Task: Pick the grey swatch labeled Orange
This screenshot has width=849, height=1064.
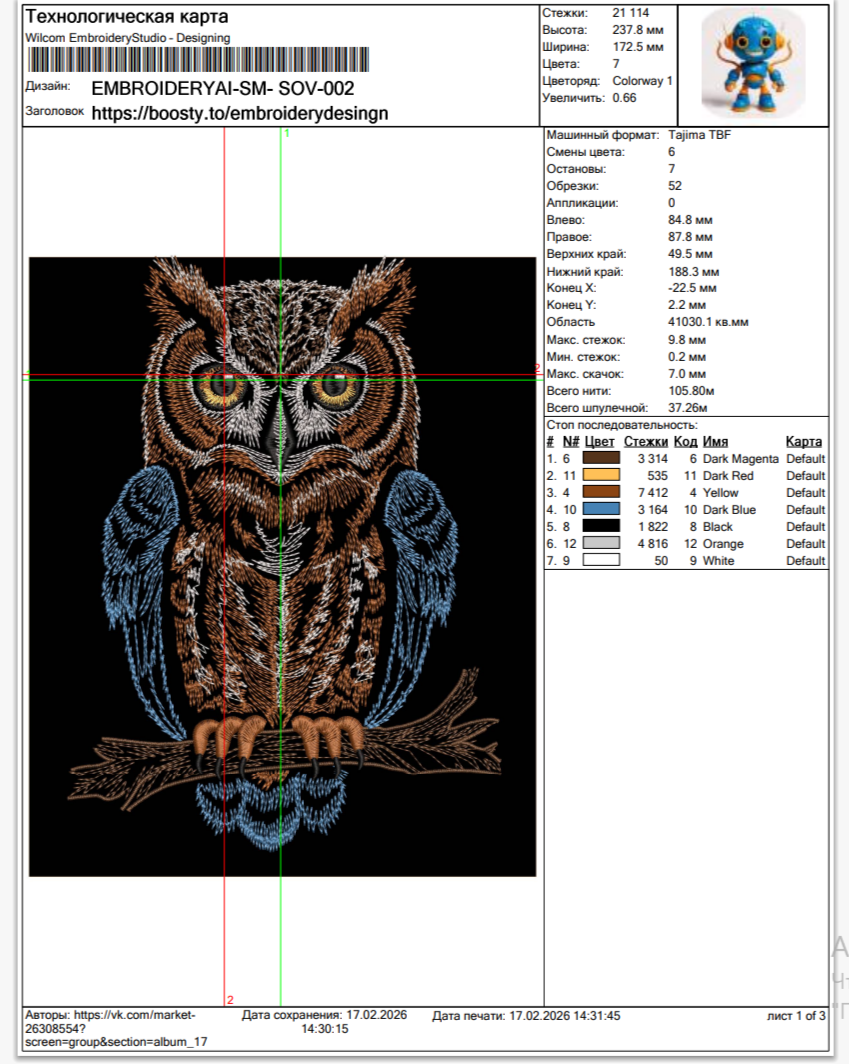Action: tap(601, 543)
